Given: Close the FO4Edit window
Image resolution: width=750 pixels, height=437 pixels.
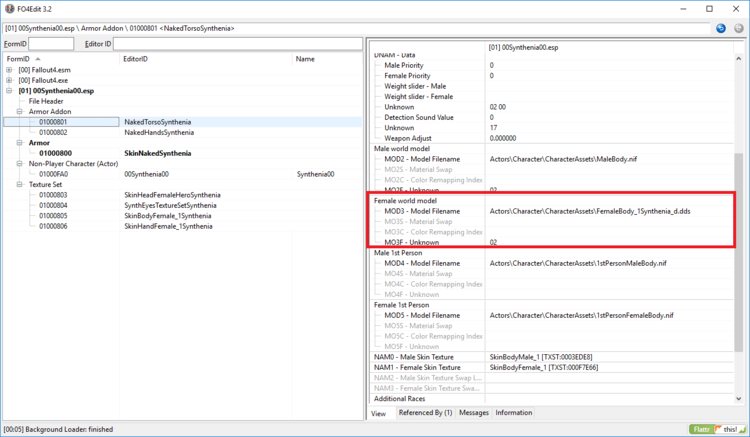Looking at the screenshot, I should click(736, 9).
